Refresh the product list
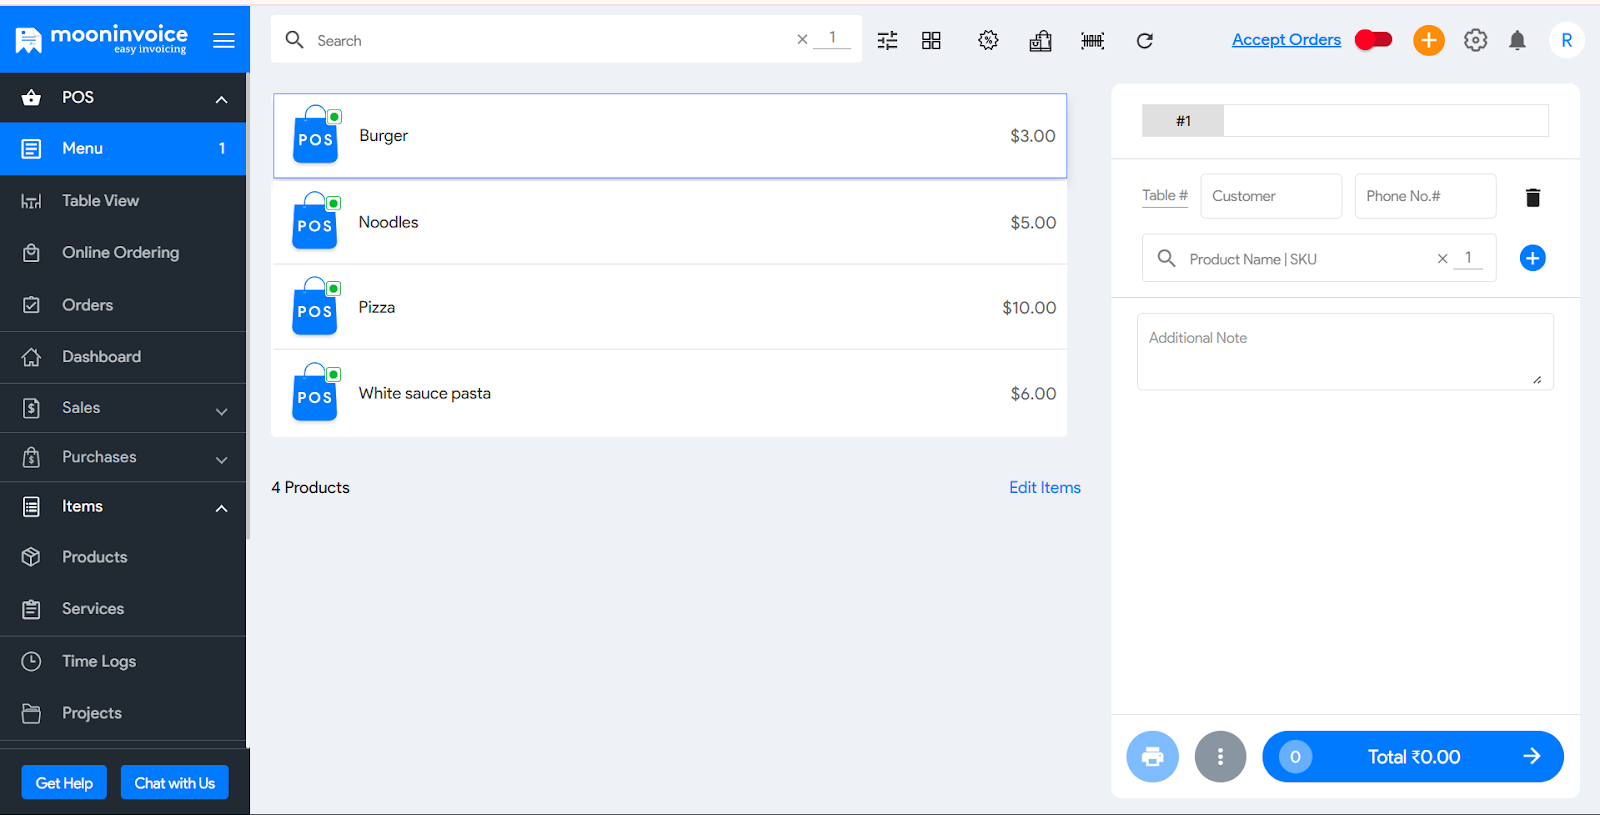The height and width of the screenshot is (815, 1600). point(1145,41)
